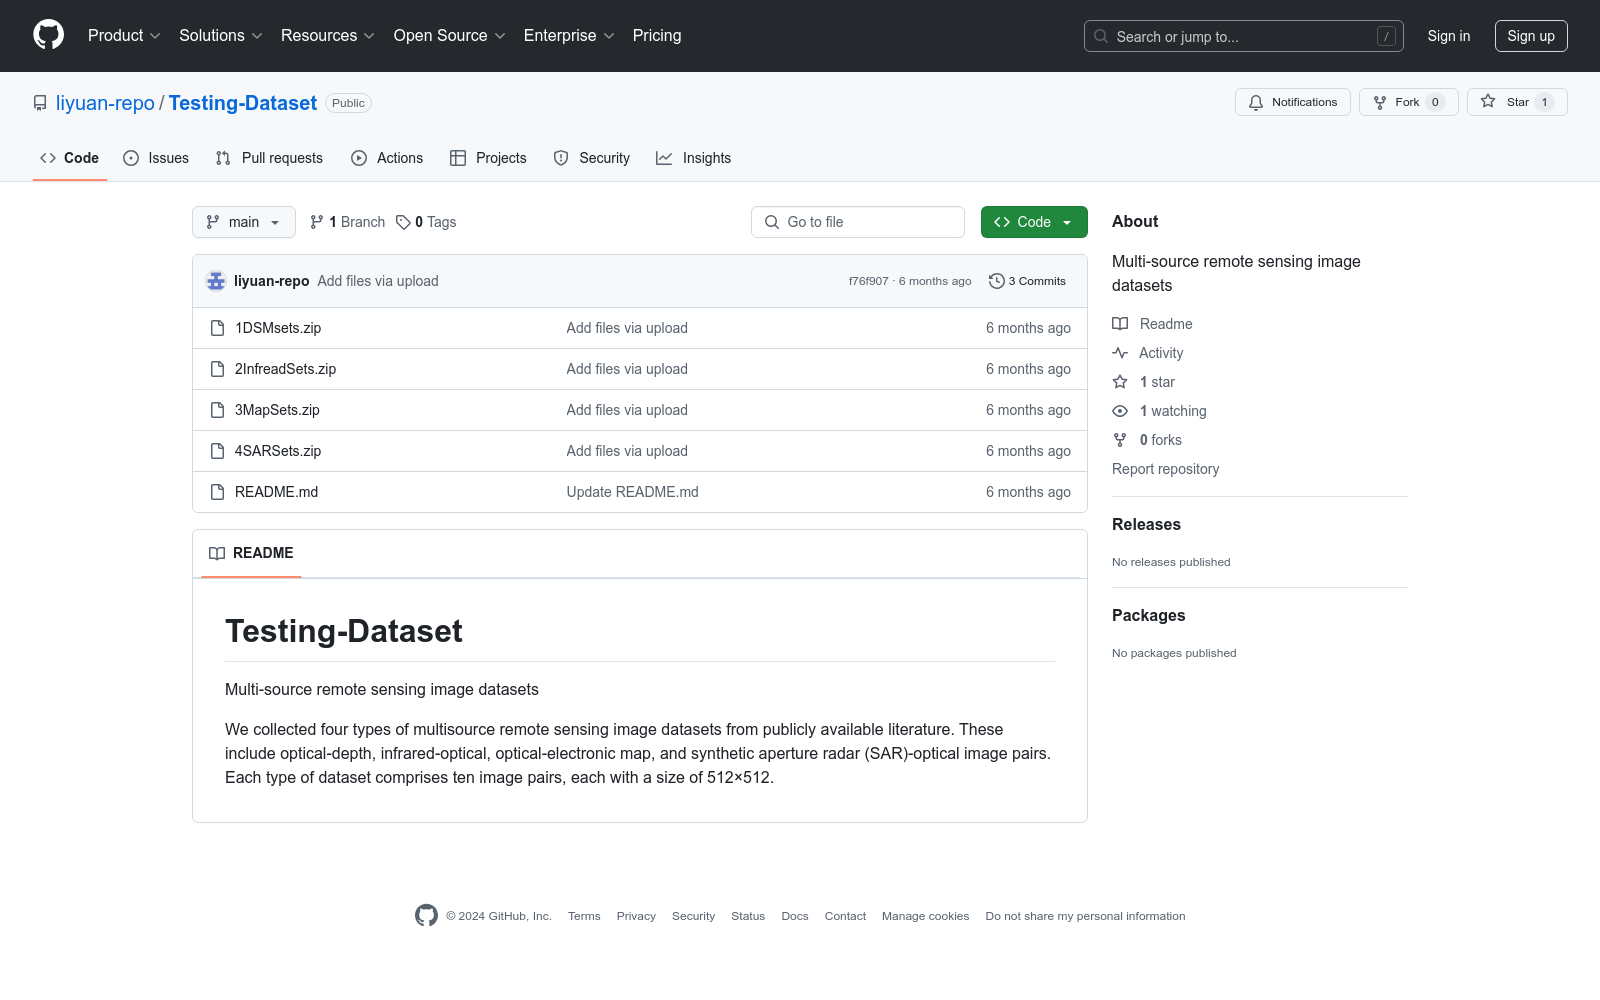Open the Projects tab
Viewport: 1600px width, 1000px height.
488,158
